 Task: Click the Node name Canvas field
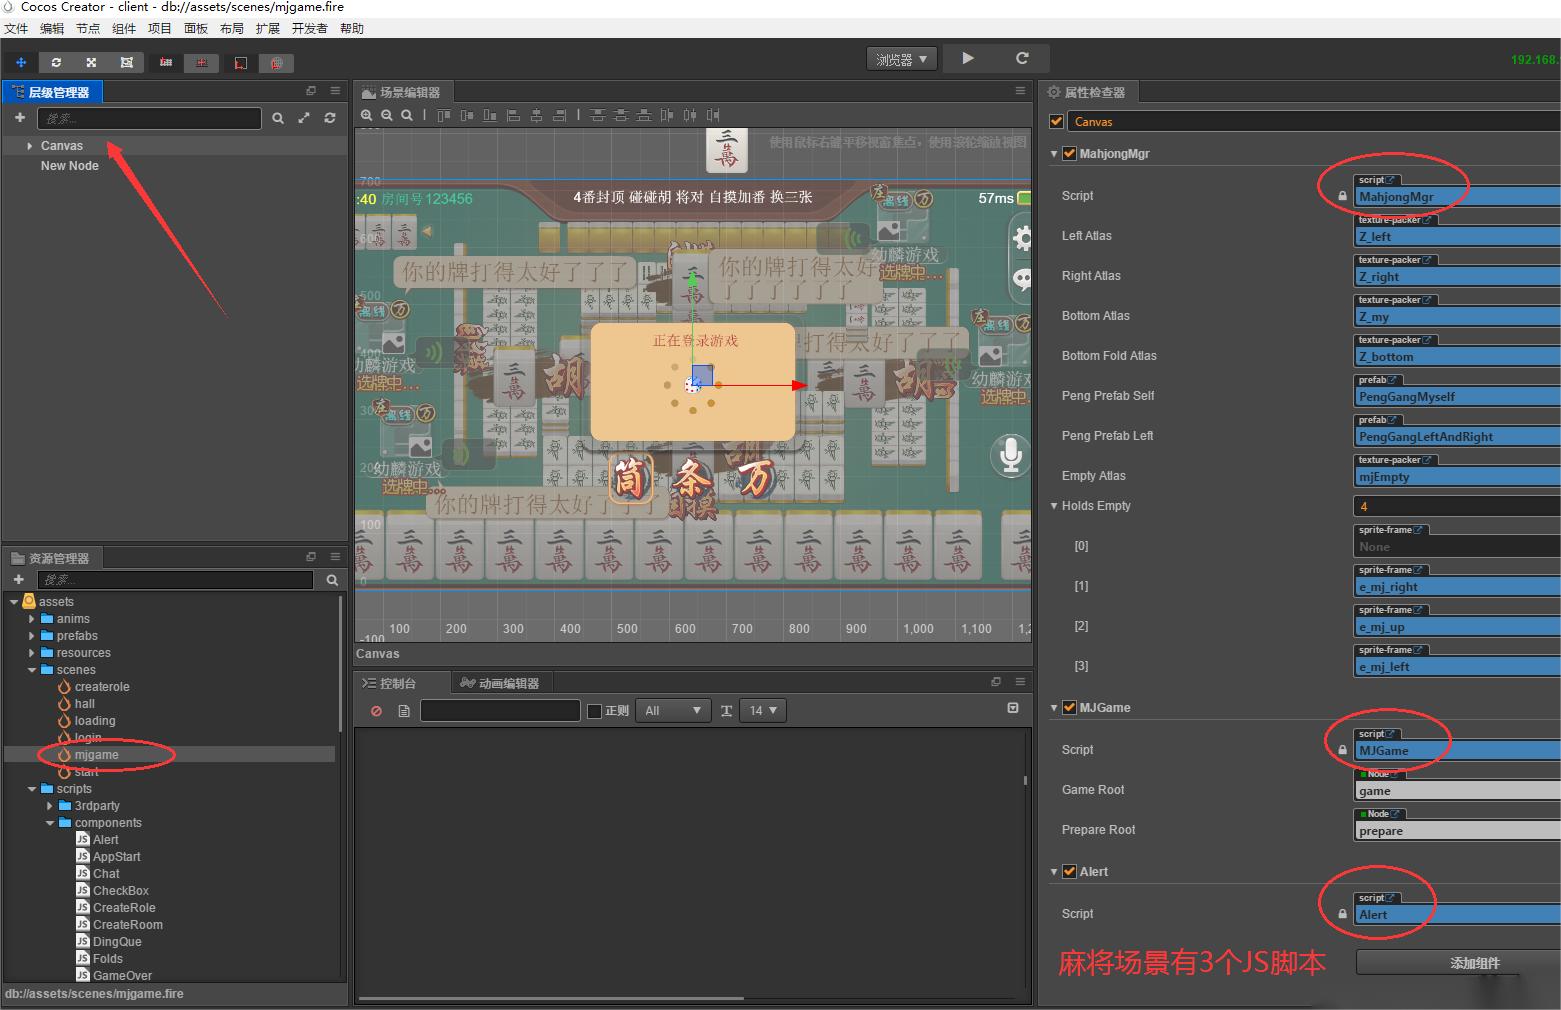(x=1314, y=122)
